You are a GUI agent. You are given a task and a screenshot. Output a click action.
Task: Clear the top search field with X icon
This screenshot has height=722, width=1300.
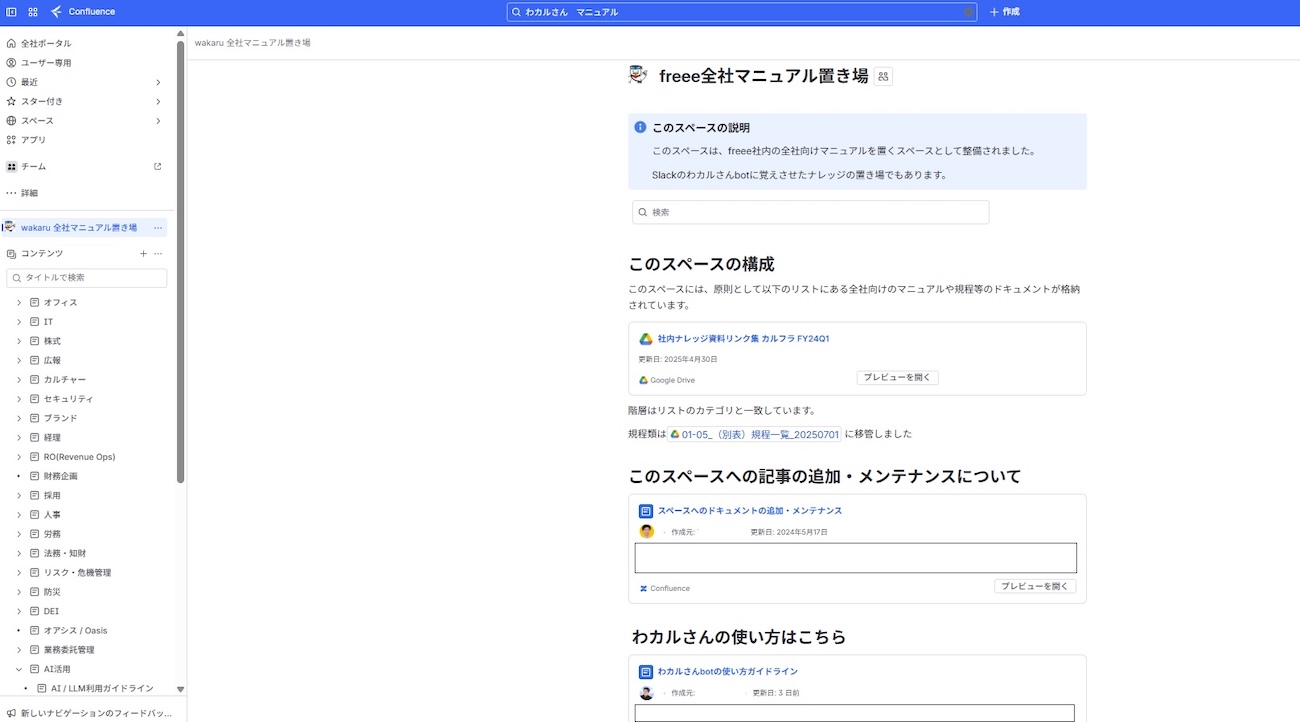pyautogui.click(x=968, y=12)
